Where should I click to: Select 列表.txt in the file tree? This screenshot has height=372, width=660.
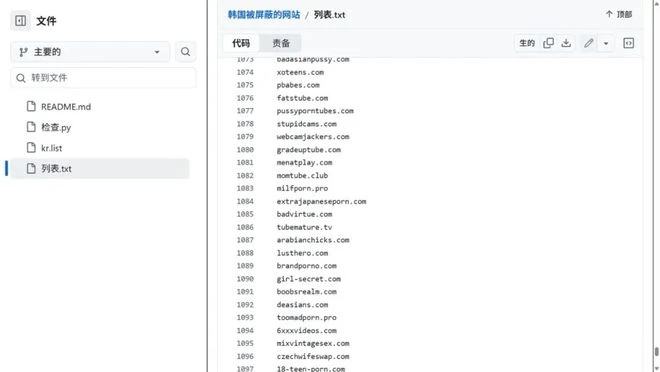100,169
